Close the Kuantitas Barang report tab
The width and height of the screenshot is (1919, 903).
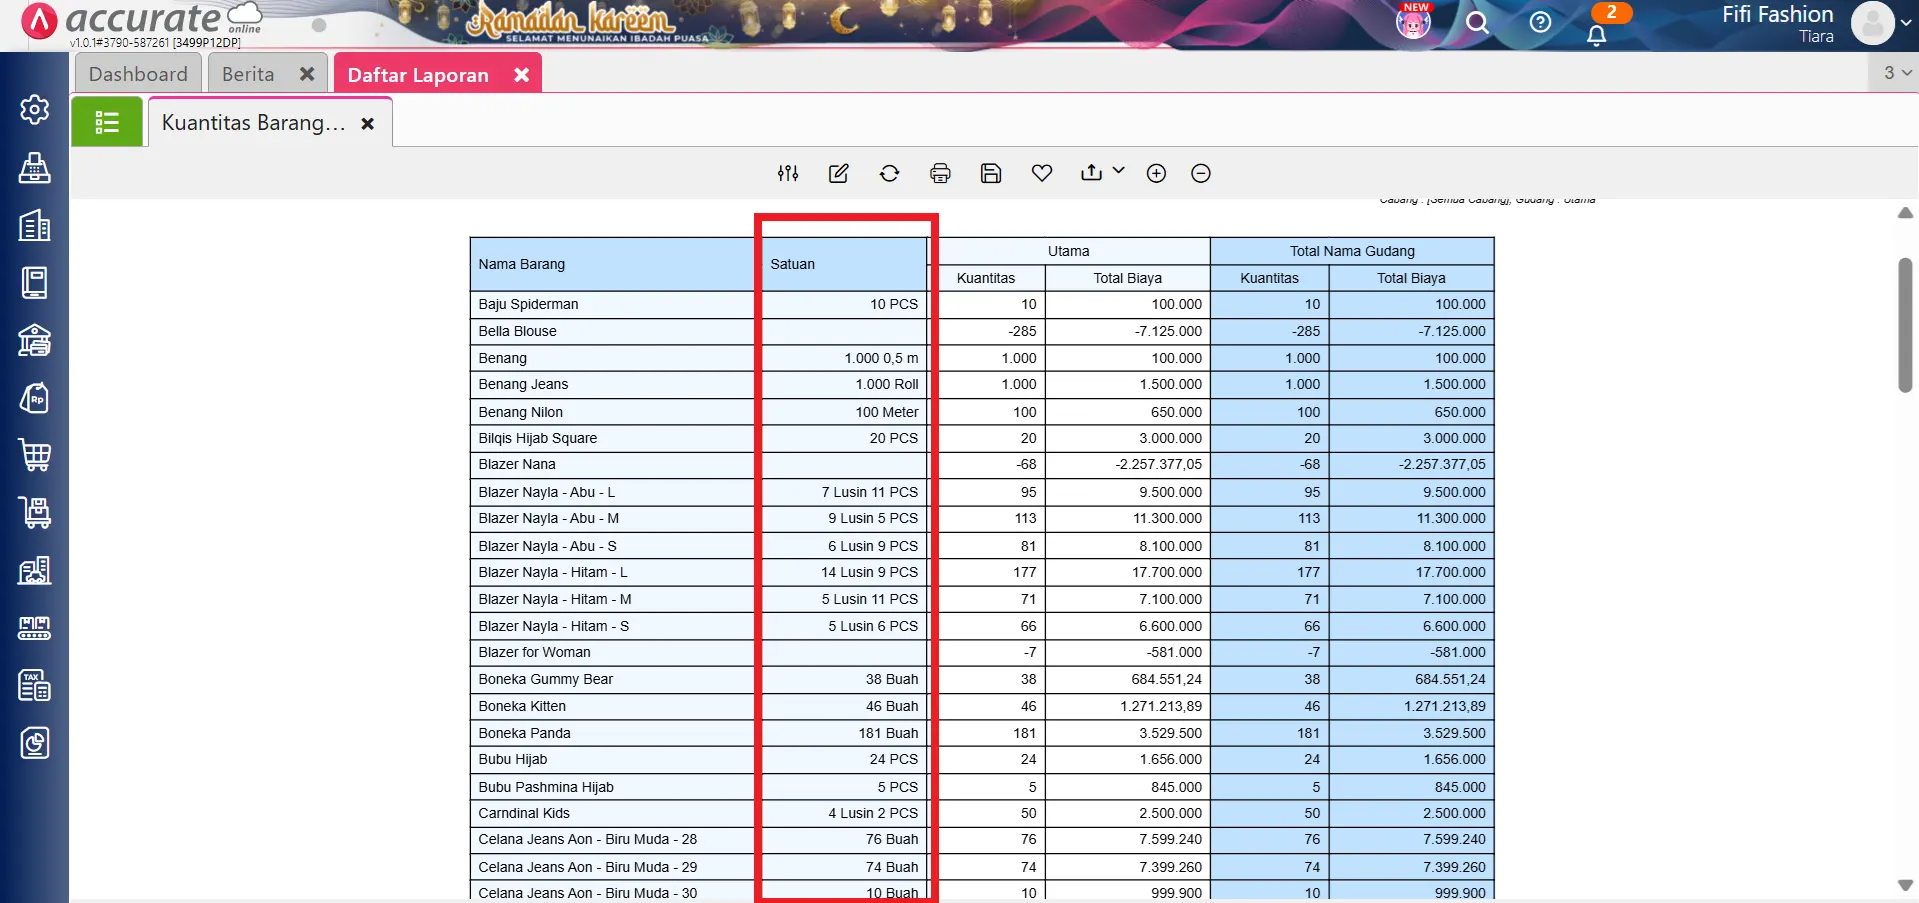368,124
